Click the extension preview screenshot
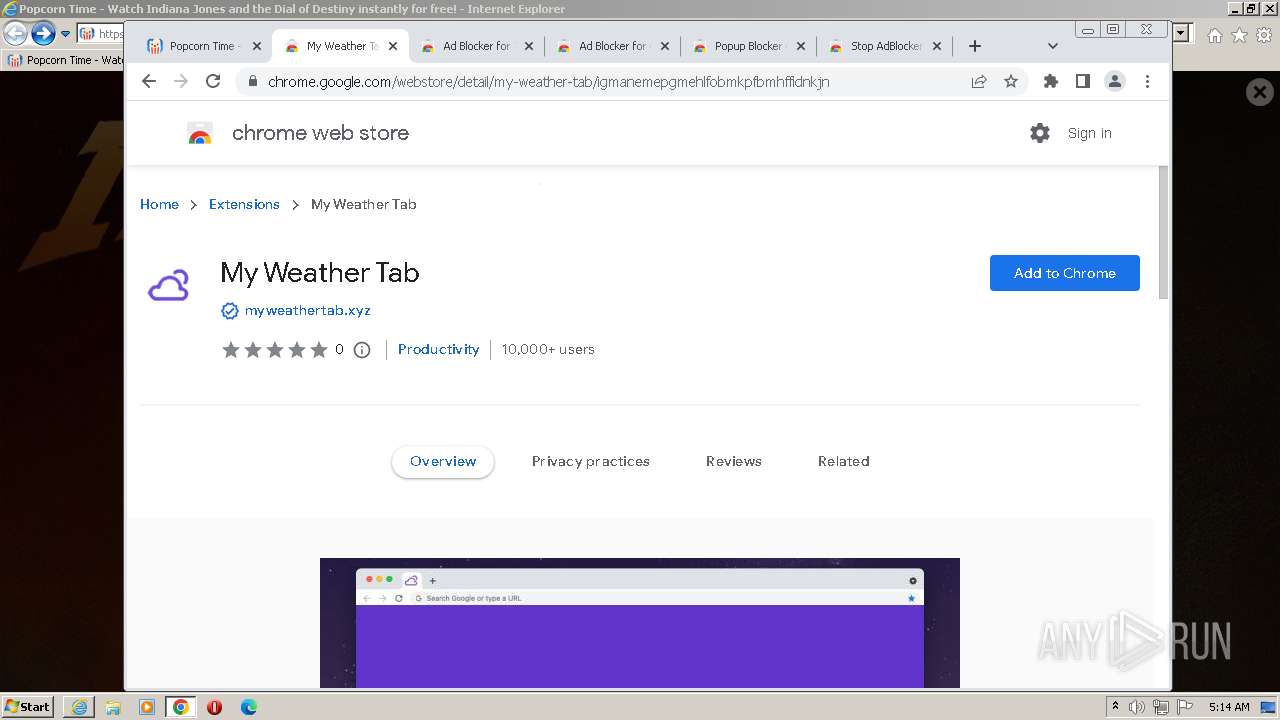The image size is (1280, 720). click(640, 623)
